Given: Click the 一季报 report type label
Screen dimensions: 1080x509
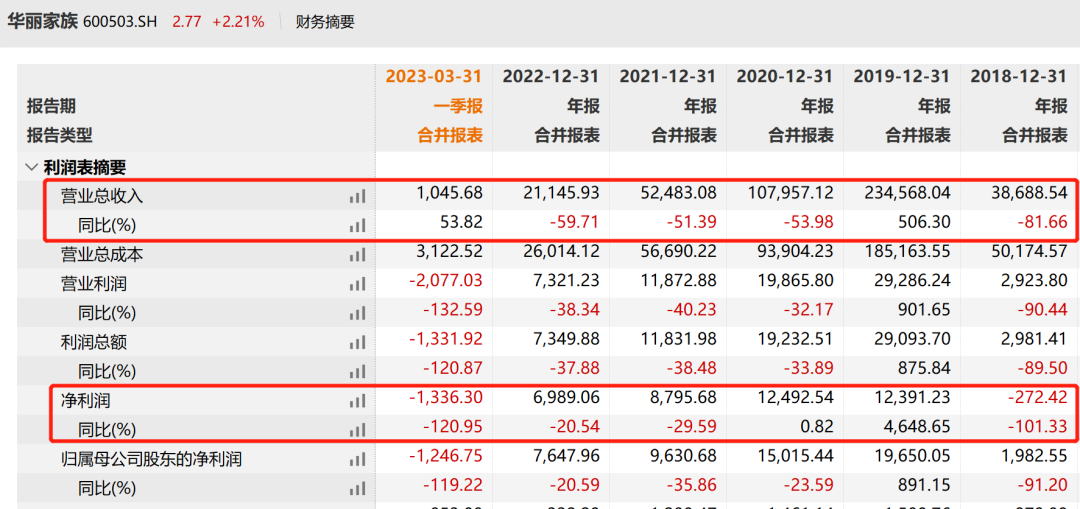Looking at the screenshot, I should coord(458,106).
